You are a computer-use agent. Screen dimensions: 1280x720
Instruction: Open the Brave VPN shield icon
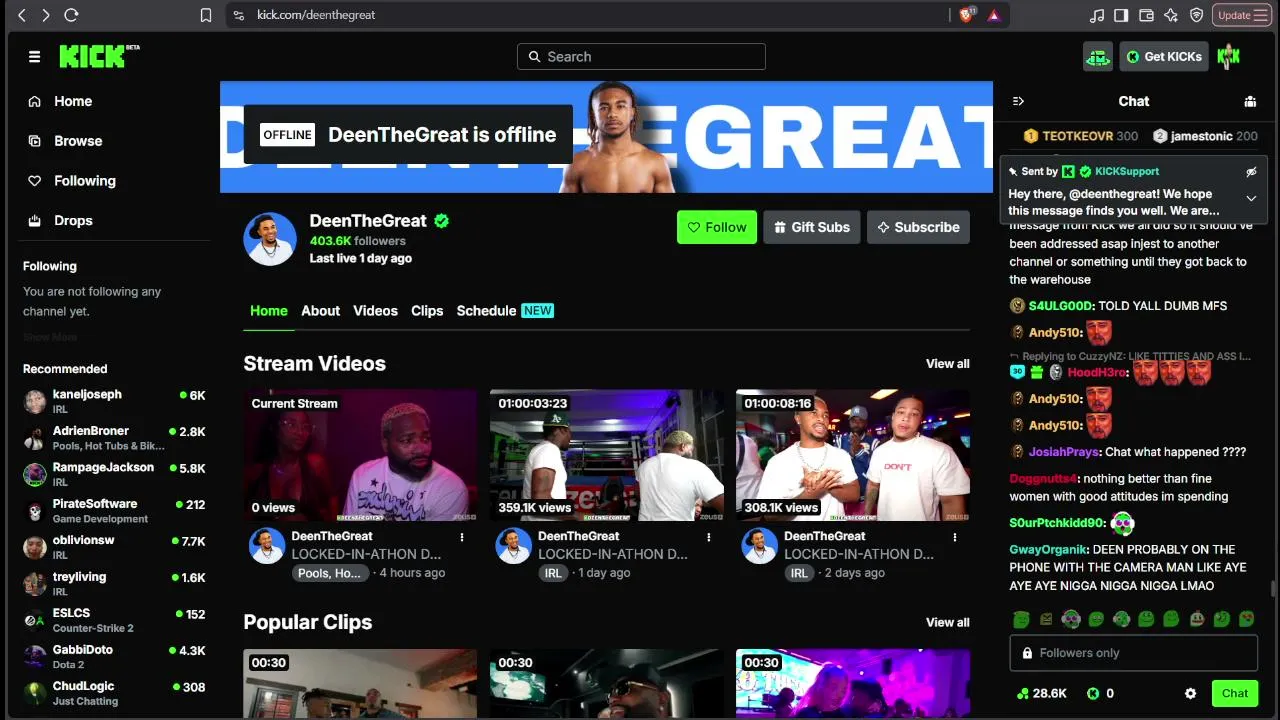[x=1196, y=15]
